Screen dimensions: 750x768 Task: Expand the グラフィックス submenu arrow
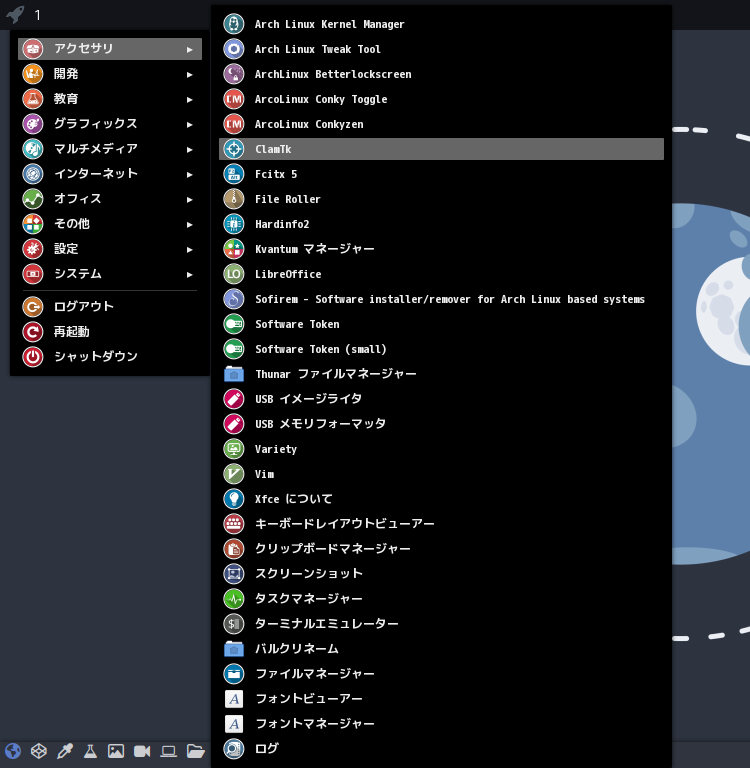[x=190, y=124]
